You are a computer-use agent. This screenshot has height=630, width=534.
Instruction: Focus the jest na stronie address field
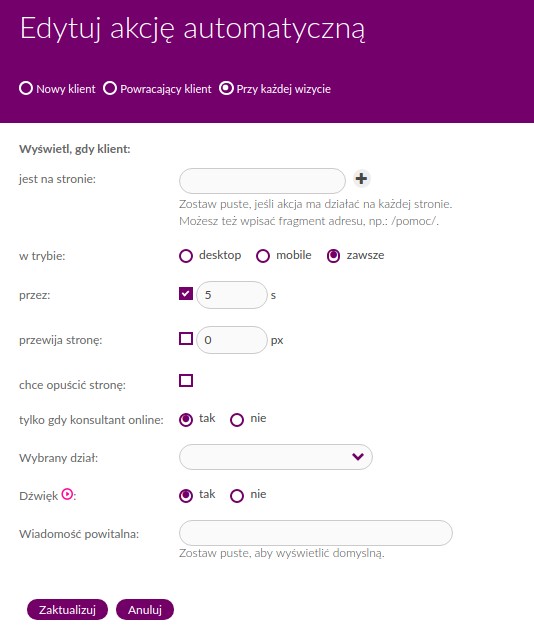tap(262, 181)
